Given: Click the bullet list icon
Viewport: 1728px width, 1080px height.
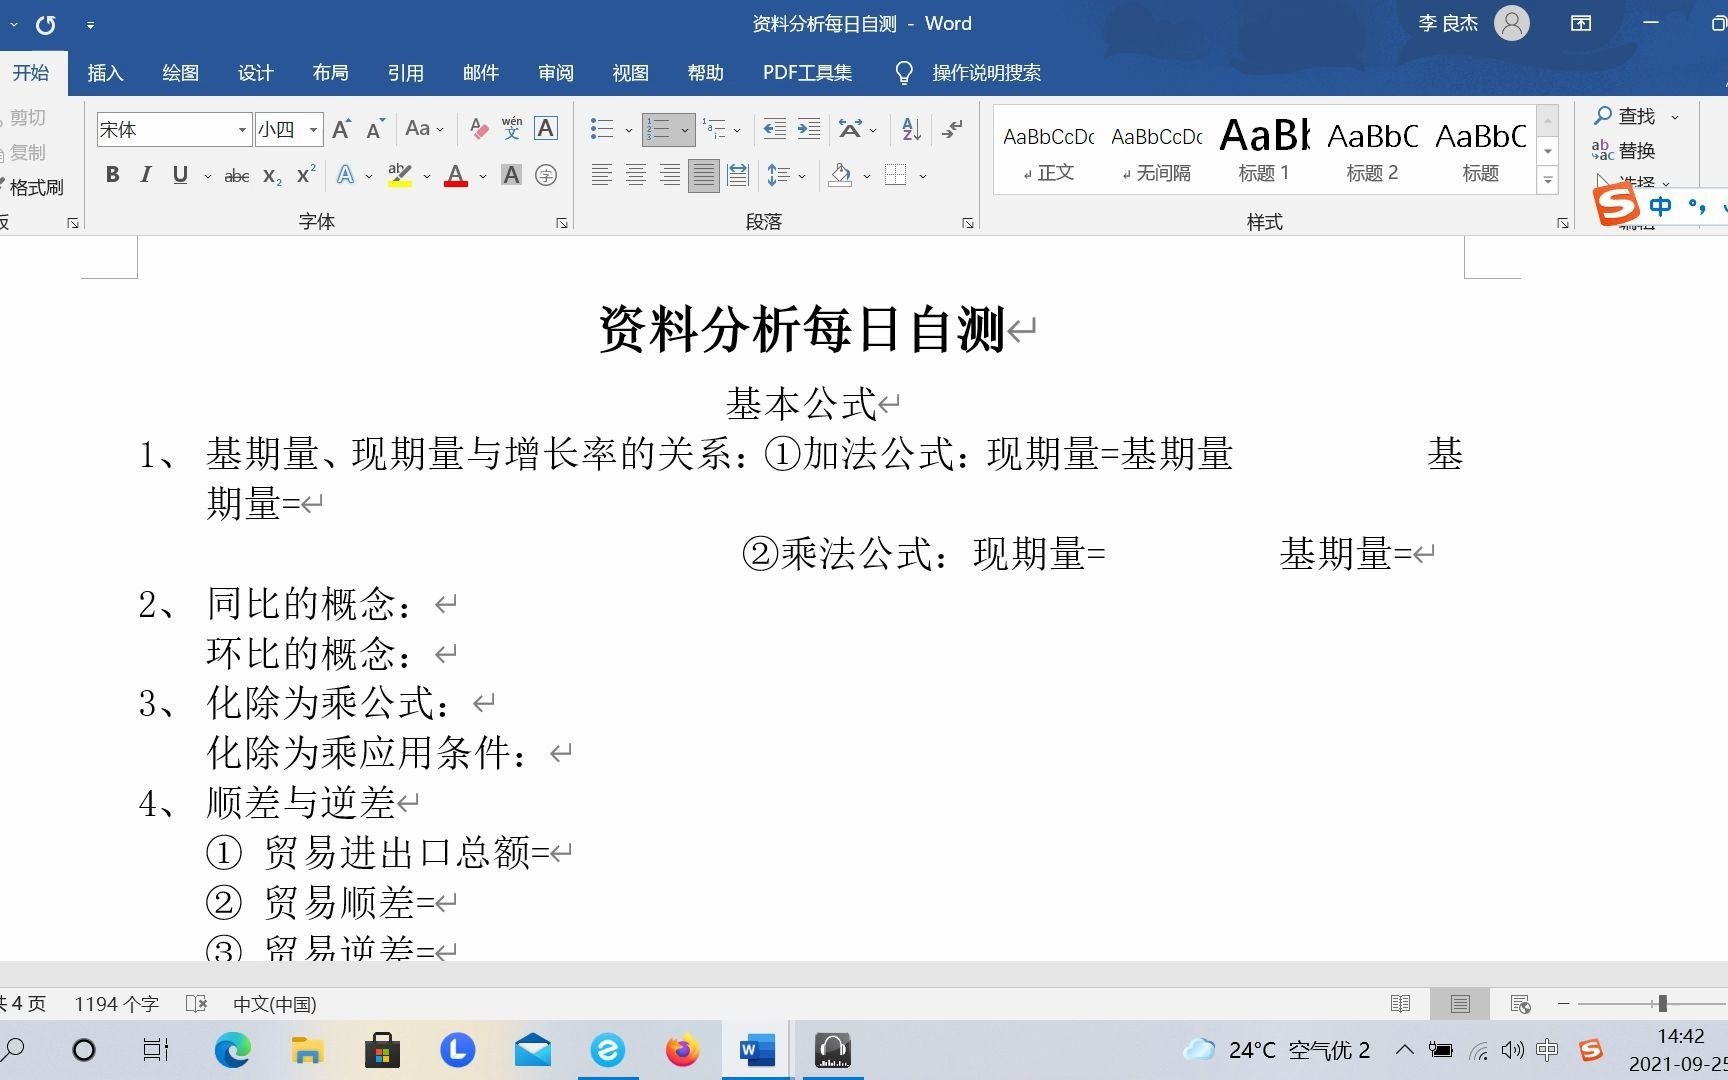Looking at the screenshot, I should 602,129.
